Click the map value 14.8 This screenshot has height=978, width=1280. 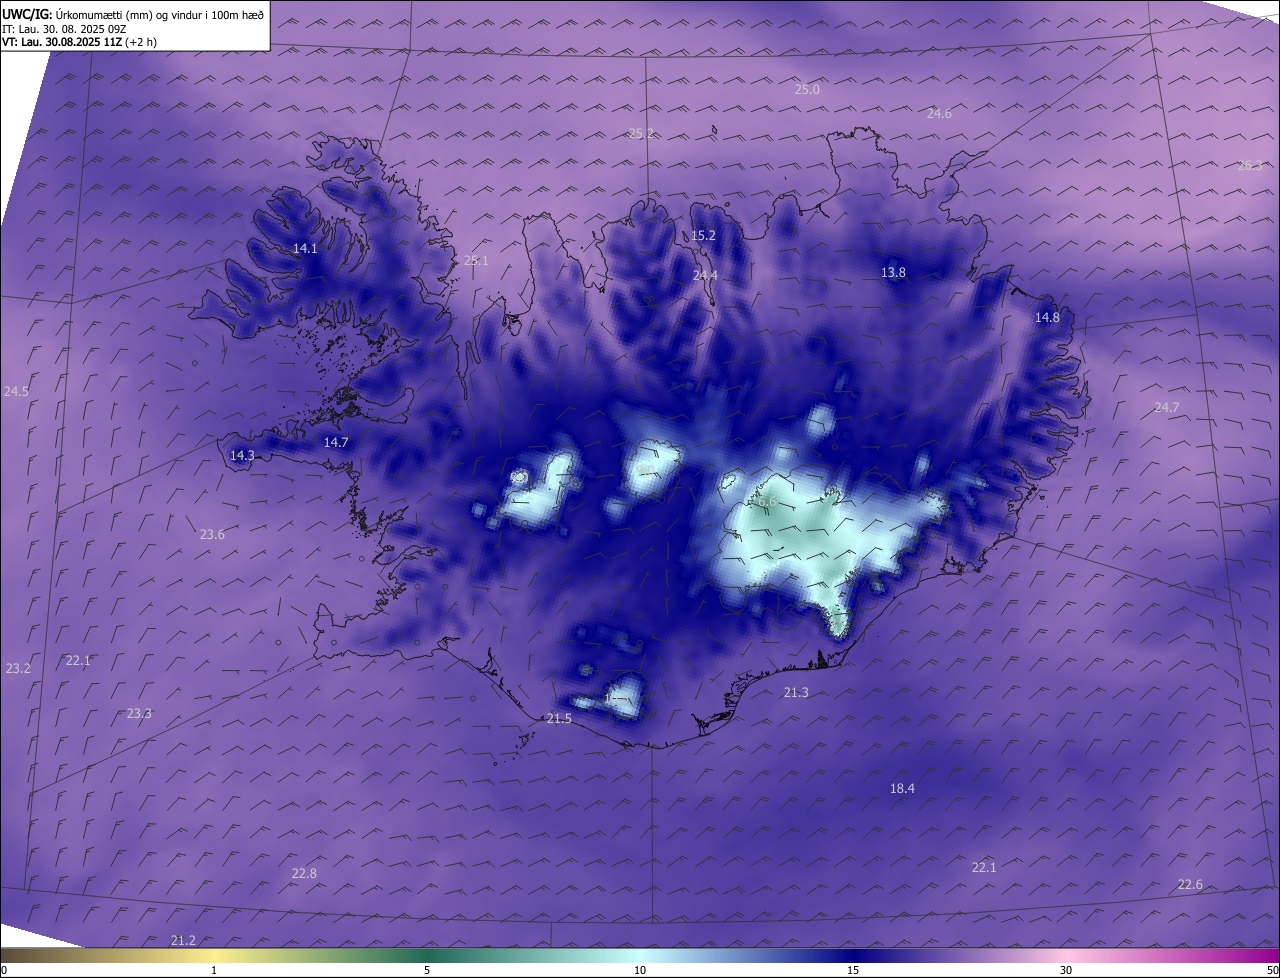point(1047,317)
